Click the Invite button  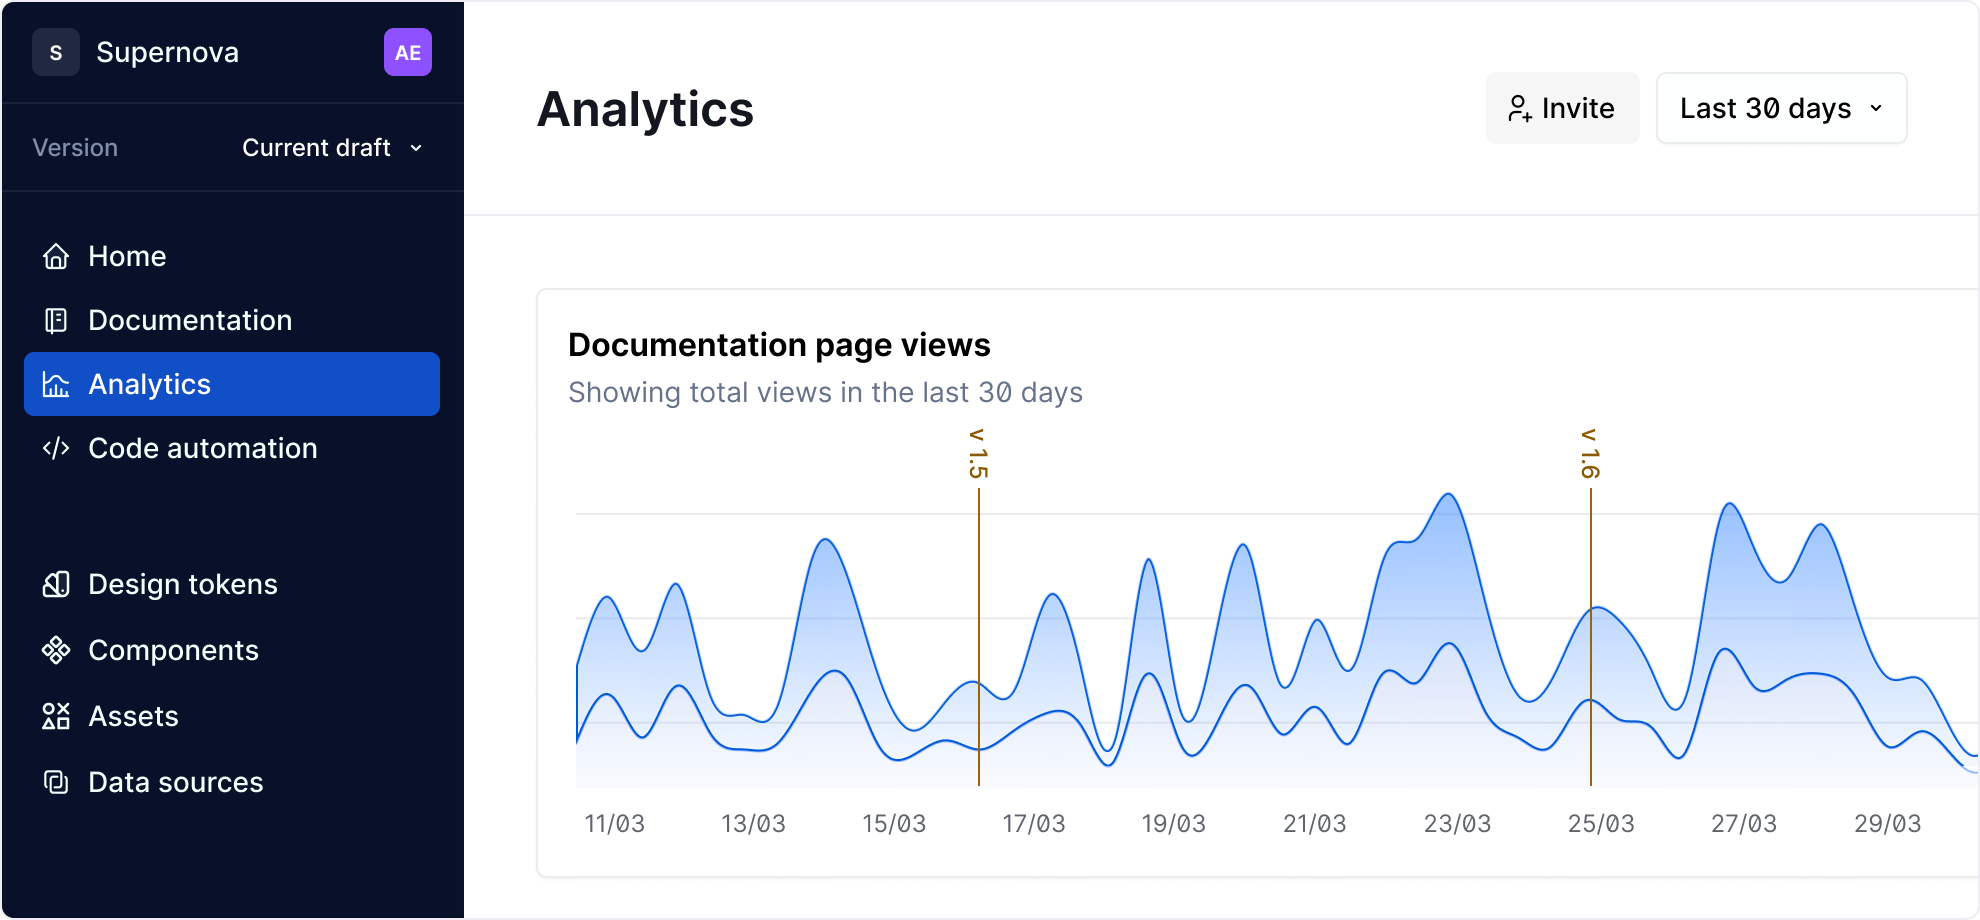(x=1563, y=108)
